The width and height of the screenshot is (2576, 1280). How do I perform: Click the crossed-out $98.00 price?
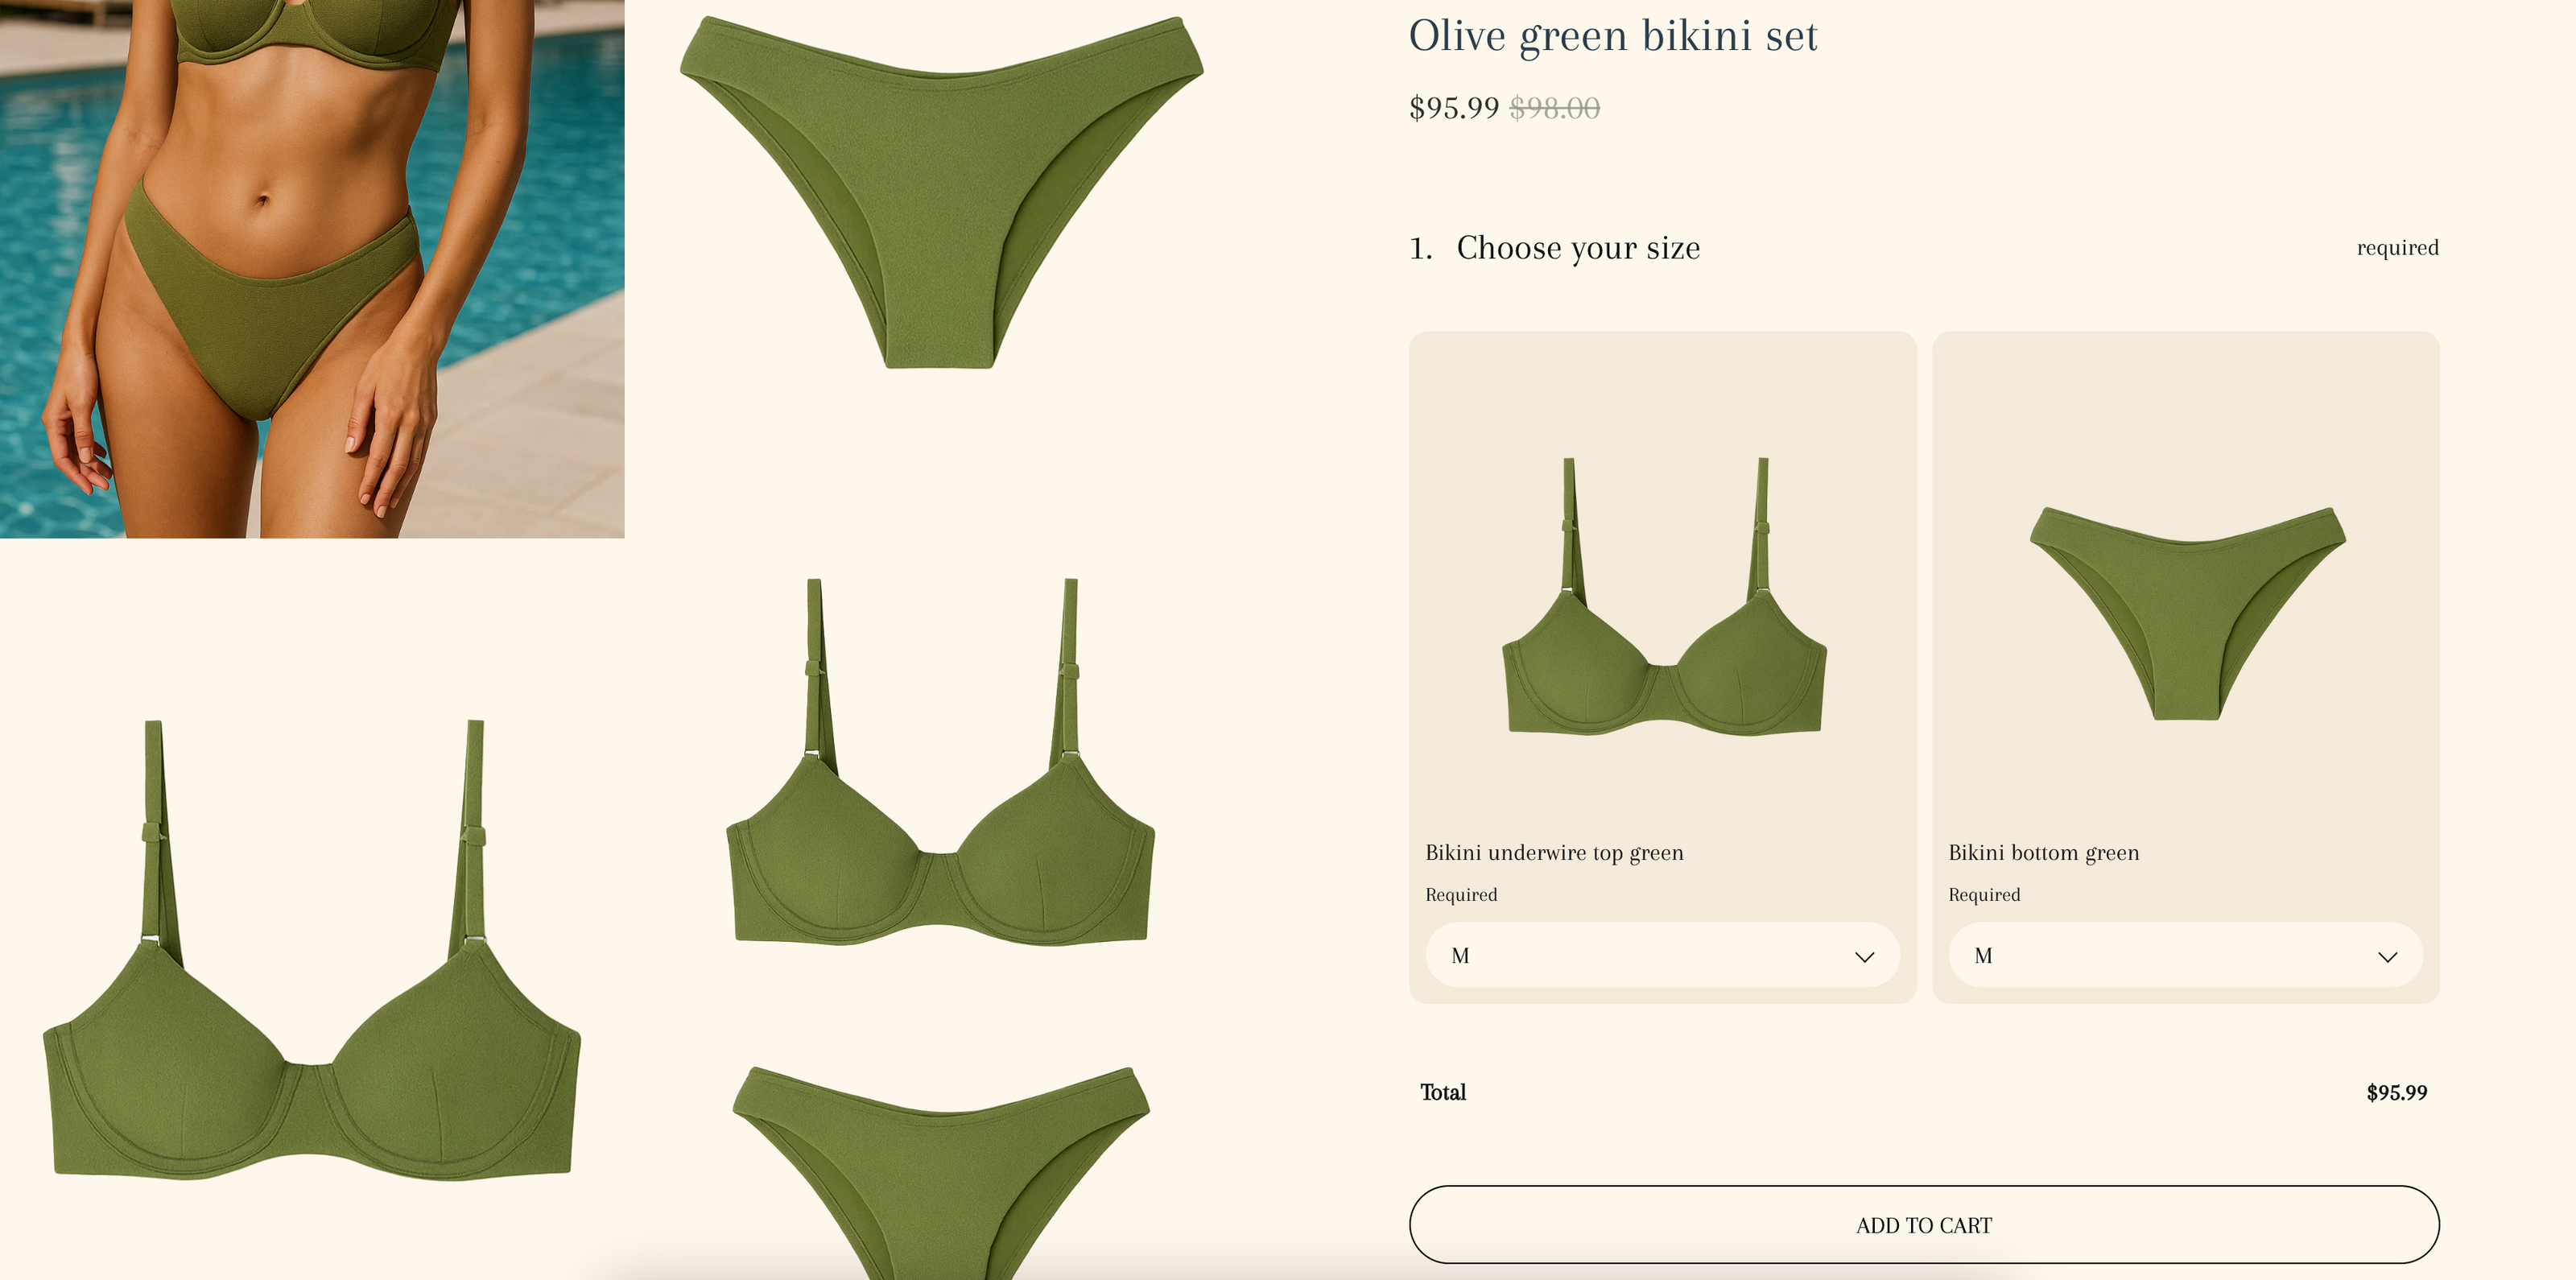pyautogui.click(x=1555, y=107)
